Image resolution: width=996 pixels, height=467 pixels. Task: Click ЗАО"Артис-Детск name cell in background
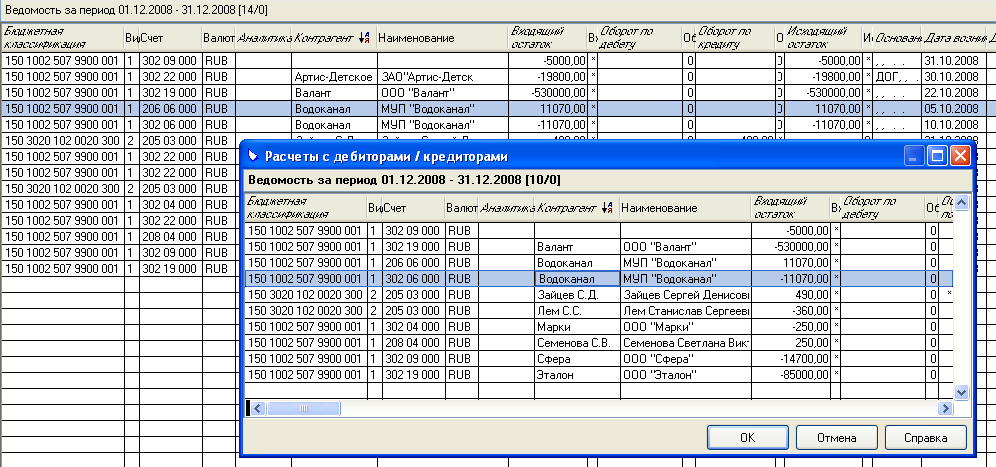pos(442,77)
